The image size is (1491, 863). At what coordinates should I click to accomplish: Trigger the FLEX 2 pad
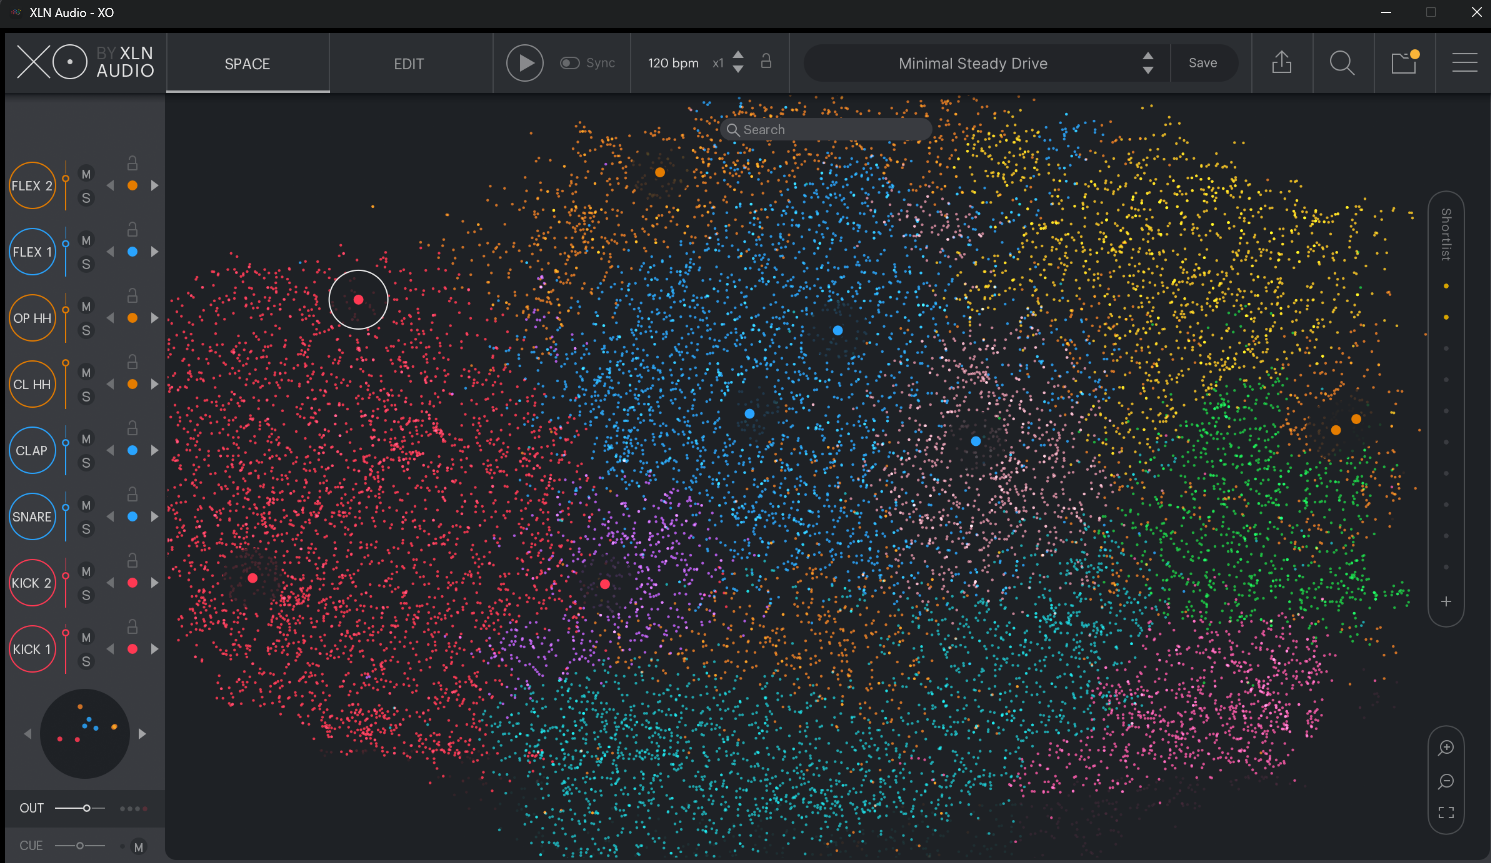coord(32,186)
